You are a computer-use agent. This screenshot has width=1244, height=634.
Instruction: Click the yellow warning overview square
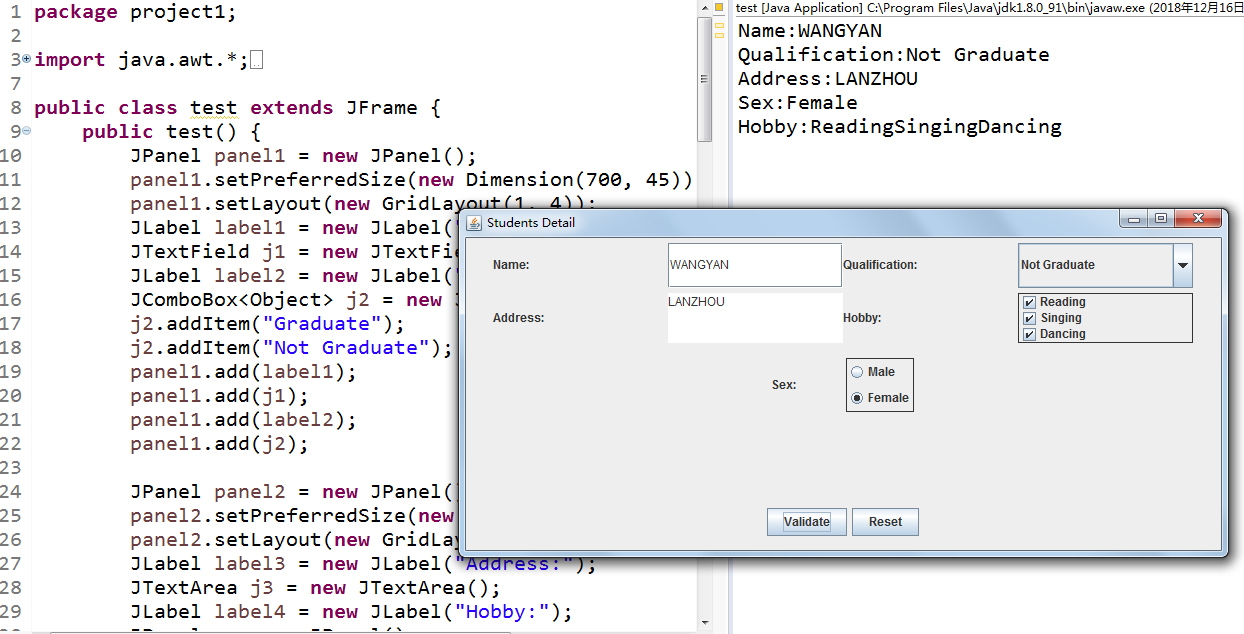click(x=719, y=7)
